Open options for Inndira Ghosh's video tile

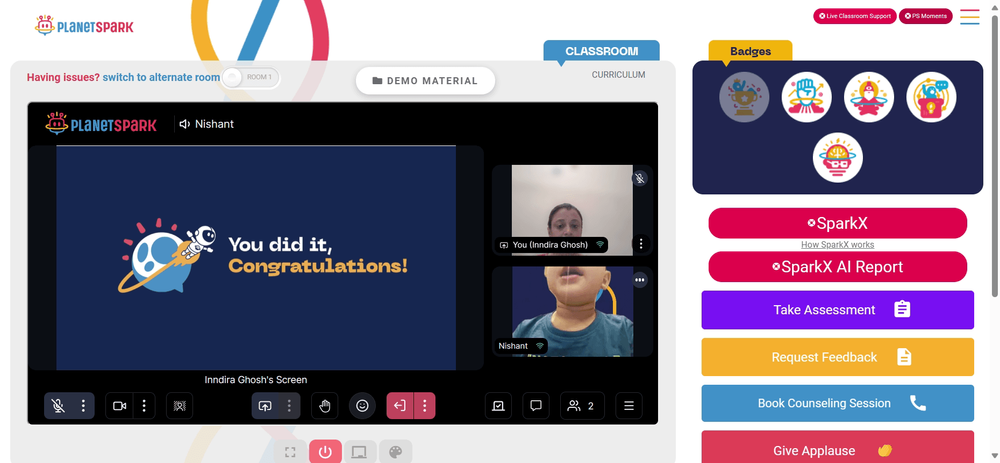(x=640, y=244)
